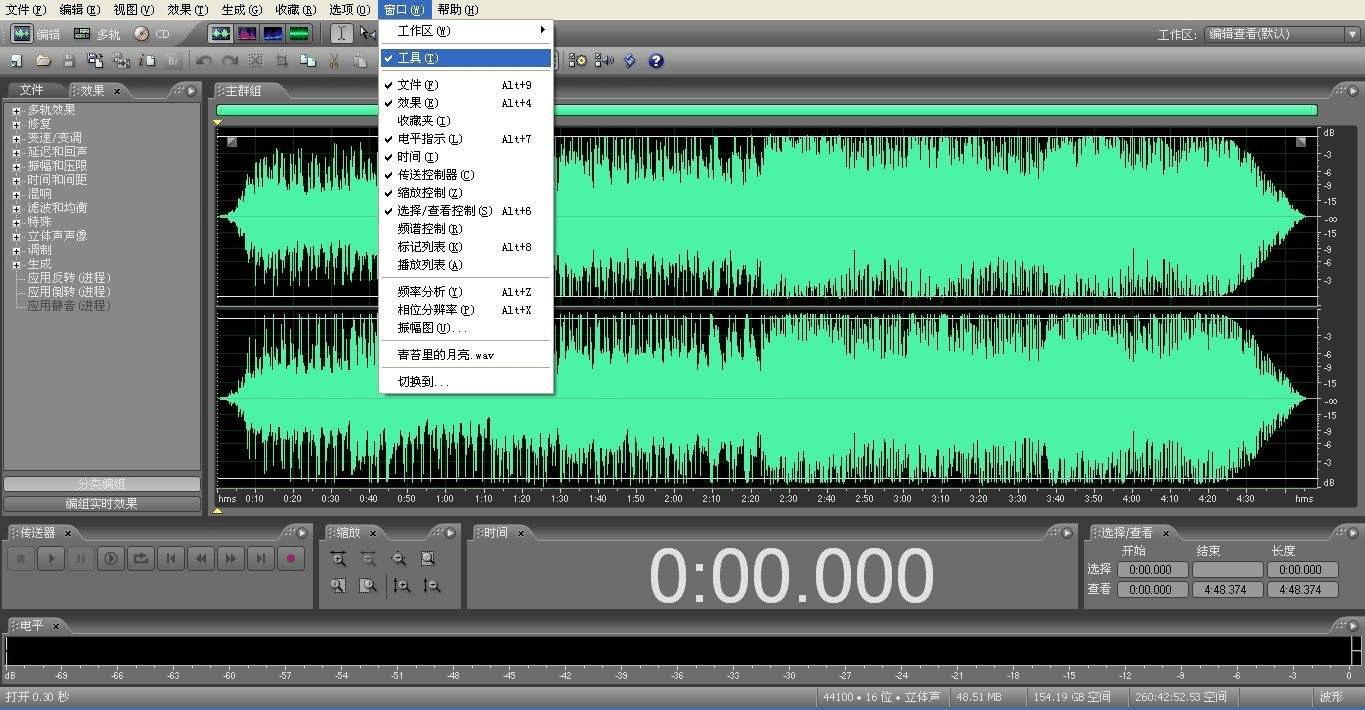This screenshot has width=1365, height=710.
Task: Expand the 滤波和均衡 effects category
Action: point(17,208)
